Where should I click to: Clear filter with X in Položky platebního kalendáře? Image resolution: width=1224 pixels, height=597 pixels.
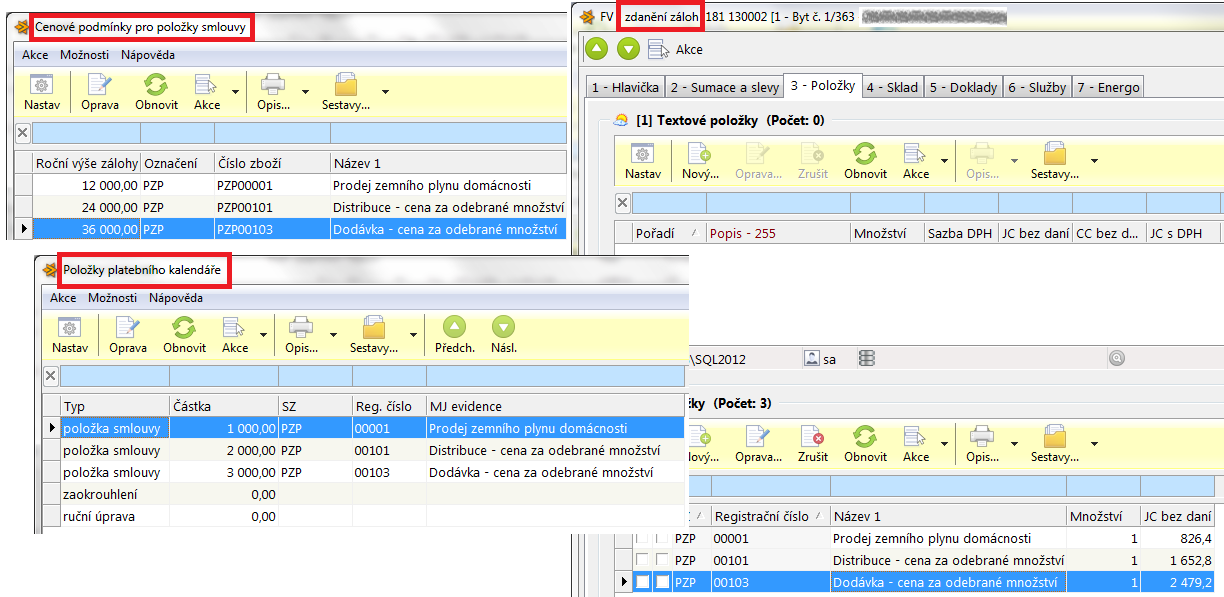[51, 376]
